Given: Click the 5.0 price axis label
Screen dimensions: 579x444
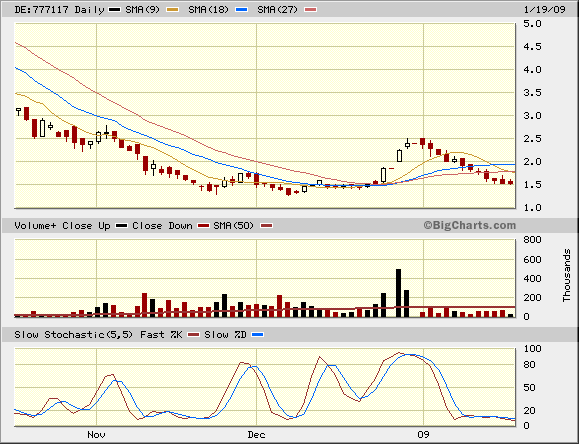Looking at the screenshot, I should pyautogui.click(x=532, y=24).
